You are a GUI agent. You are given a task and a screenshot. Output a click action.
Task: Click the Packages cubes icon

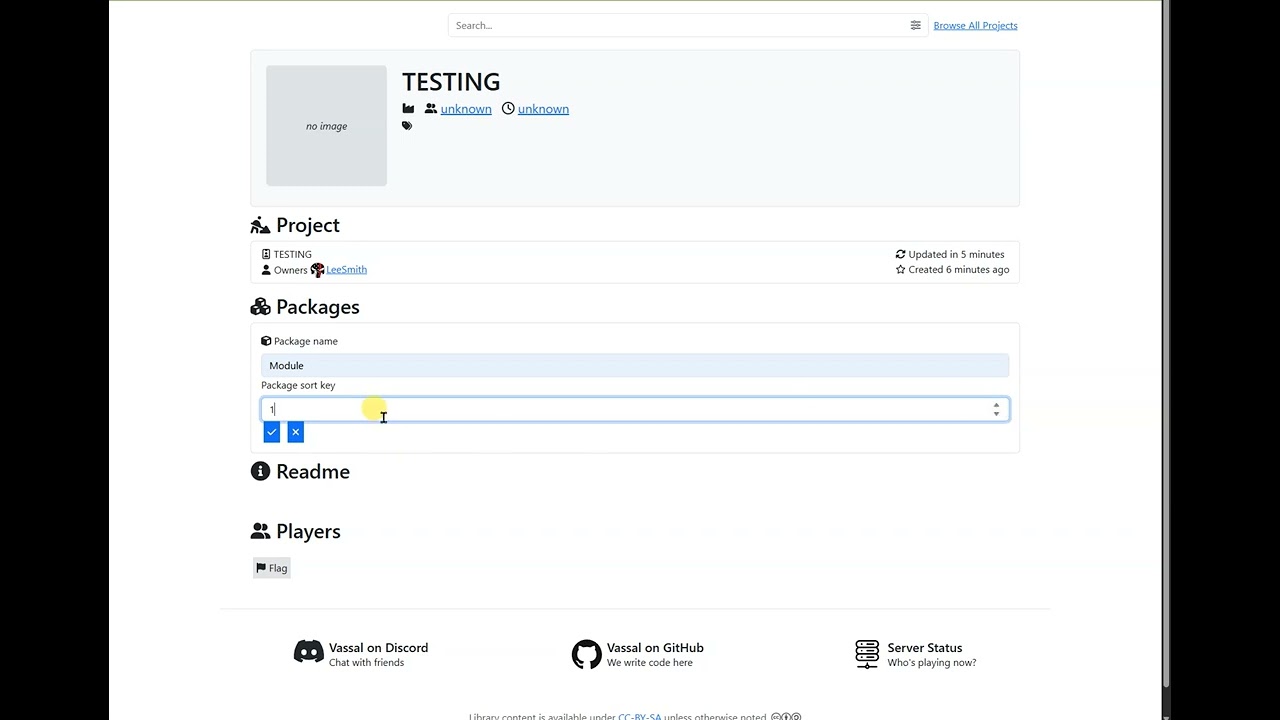[260, 307]
